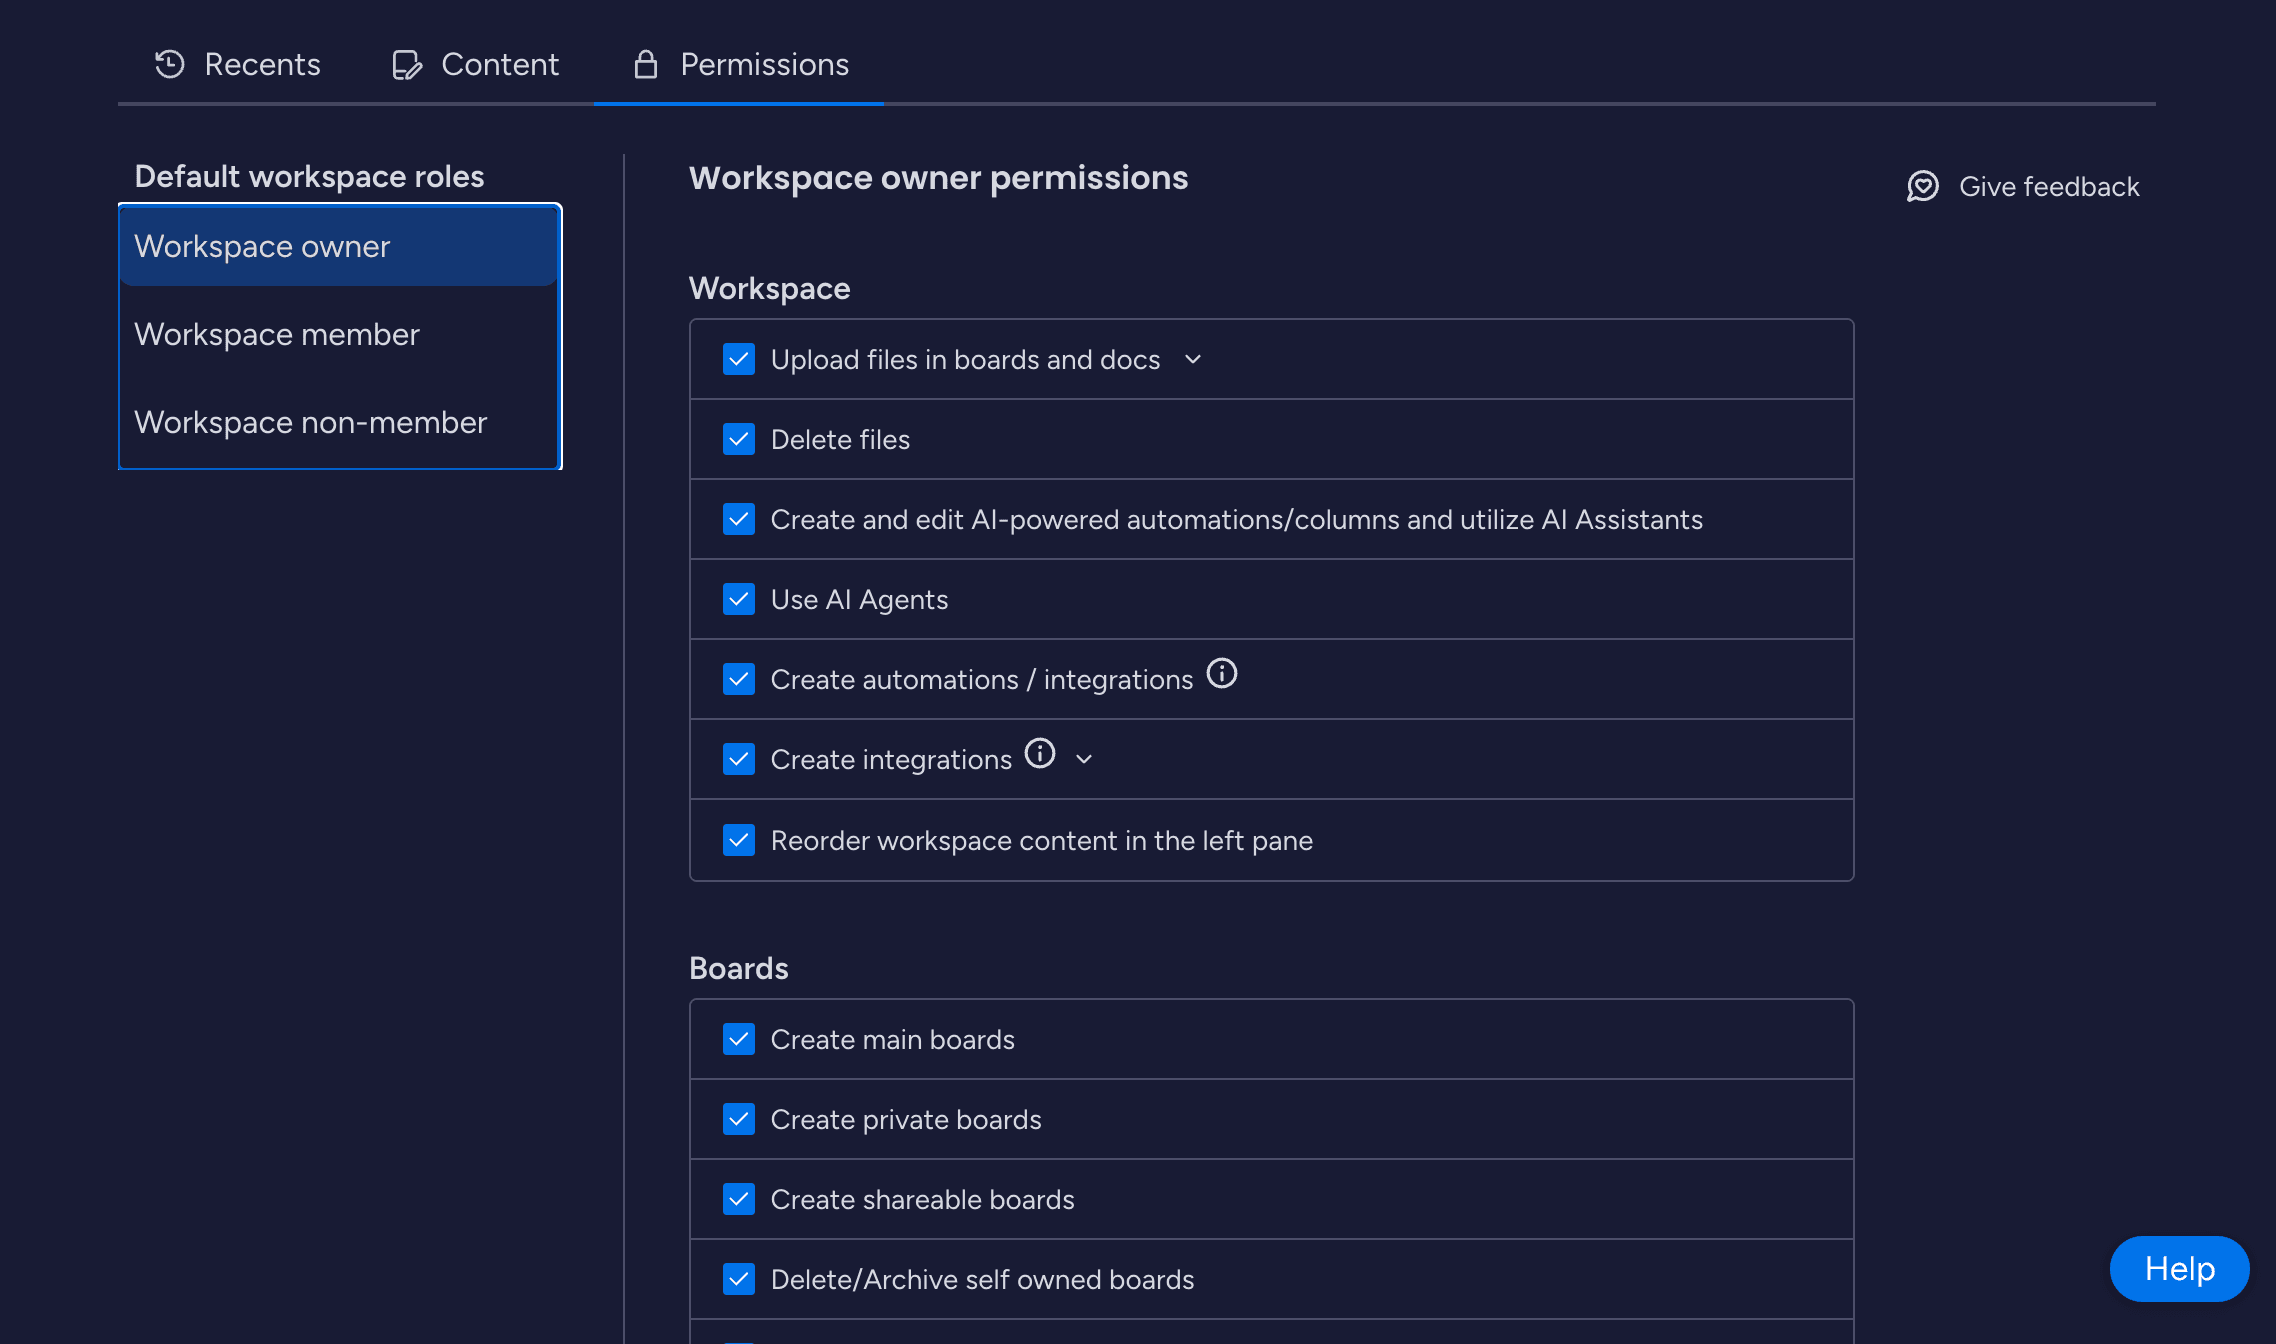This screenshot has height=1344, width=2276.
Task: Select the Workspace non-member role
Action: pos(310,422)
